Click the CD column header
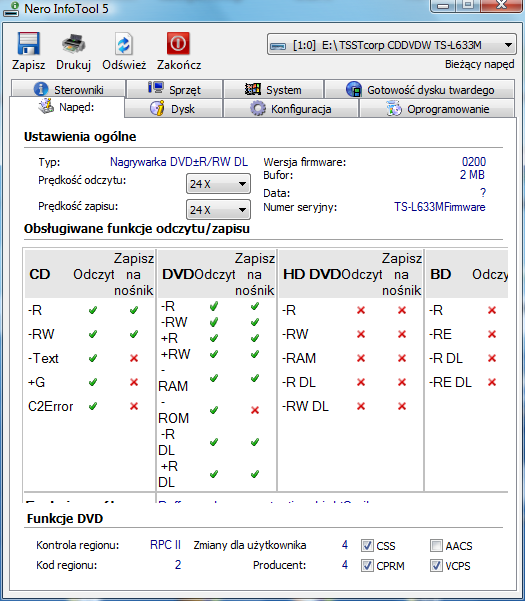The height and width of the screenshot is (601, 525). [x=40, y=274]
